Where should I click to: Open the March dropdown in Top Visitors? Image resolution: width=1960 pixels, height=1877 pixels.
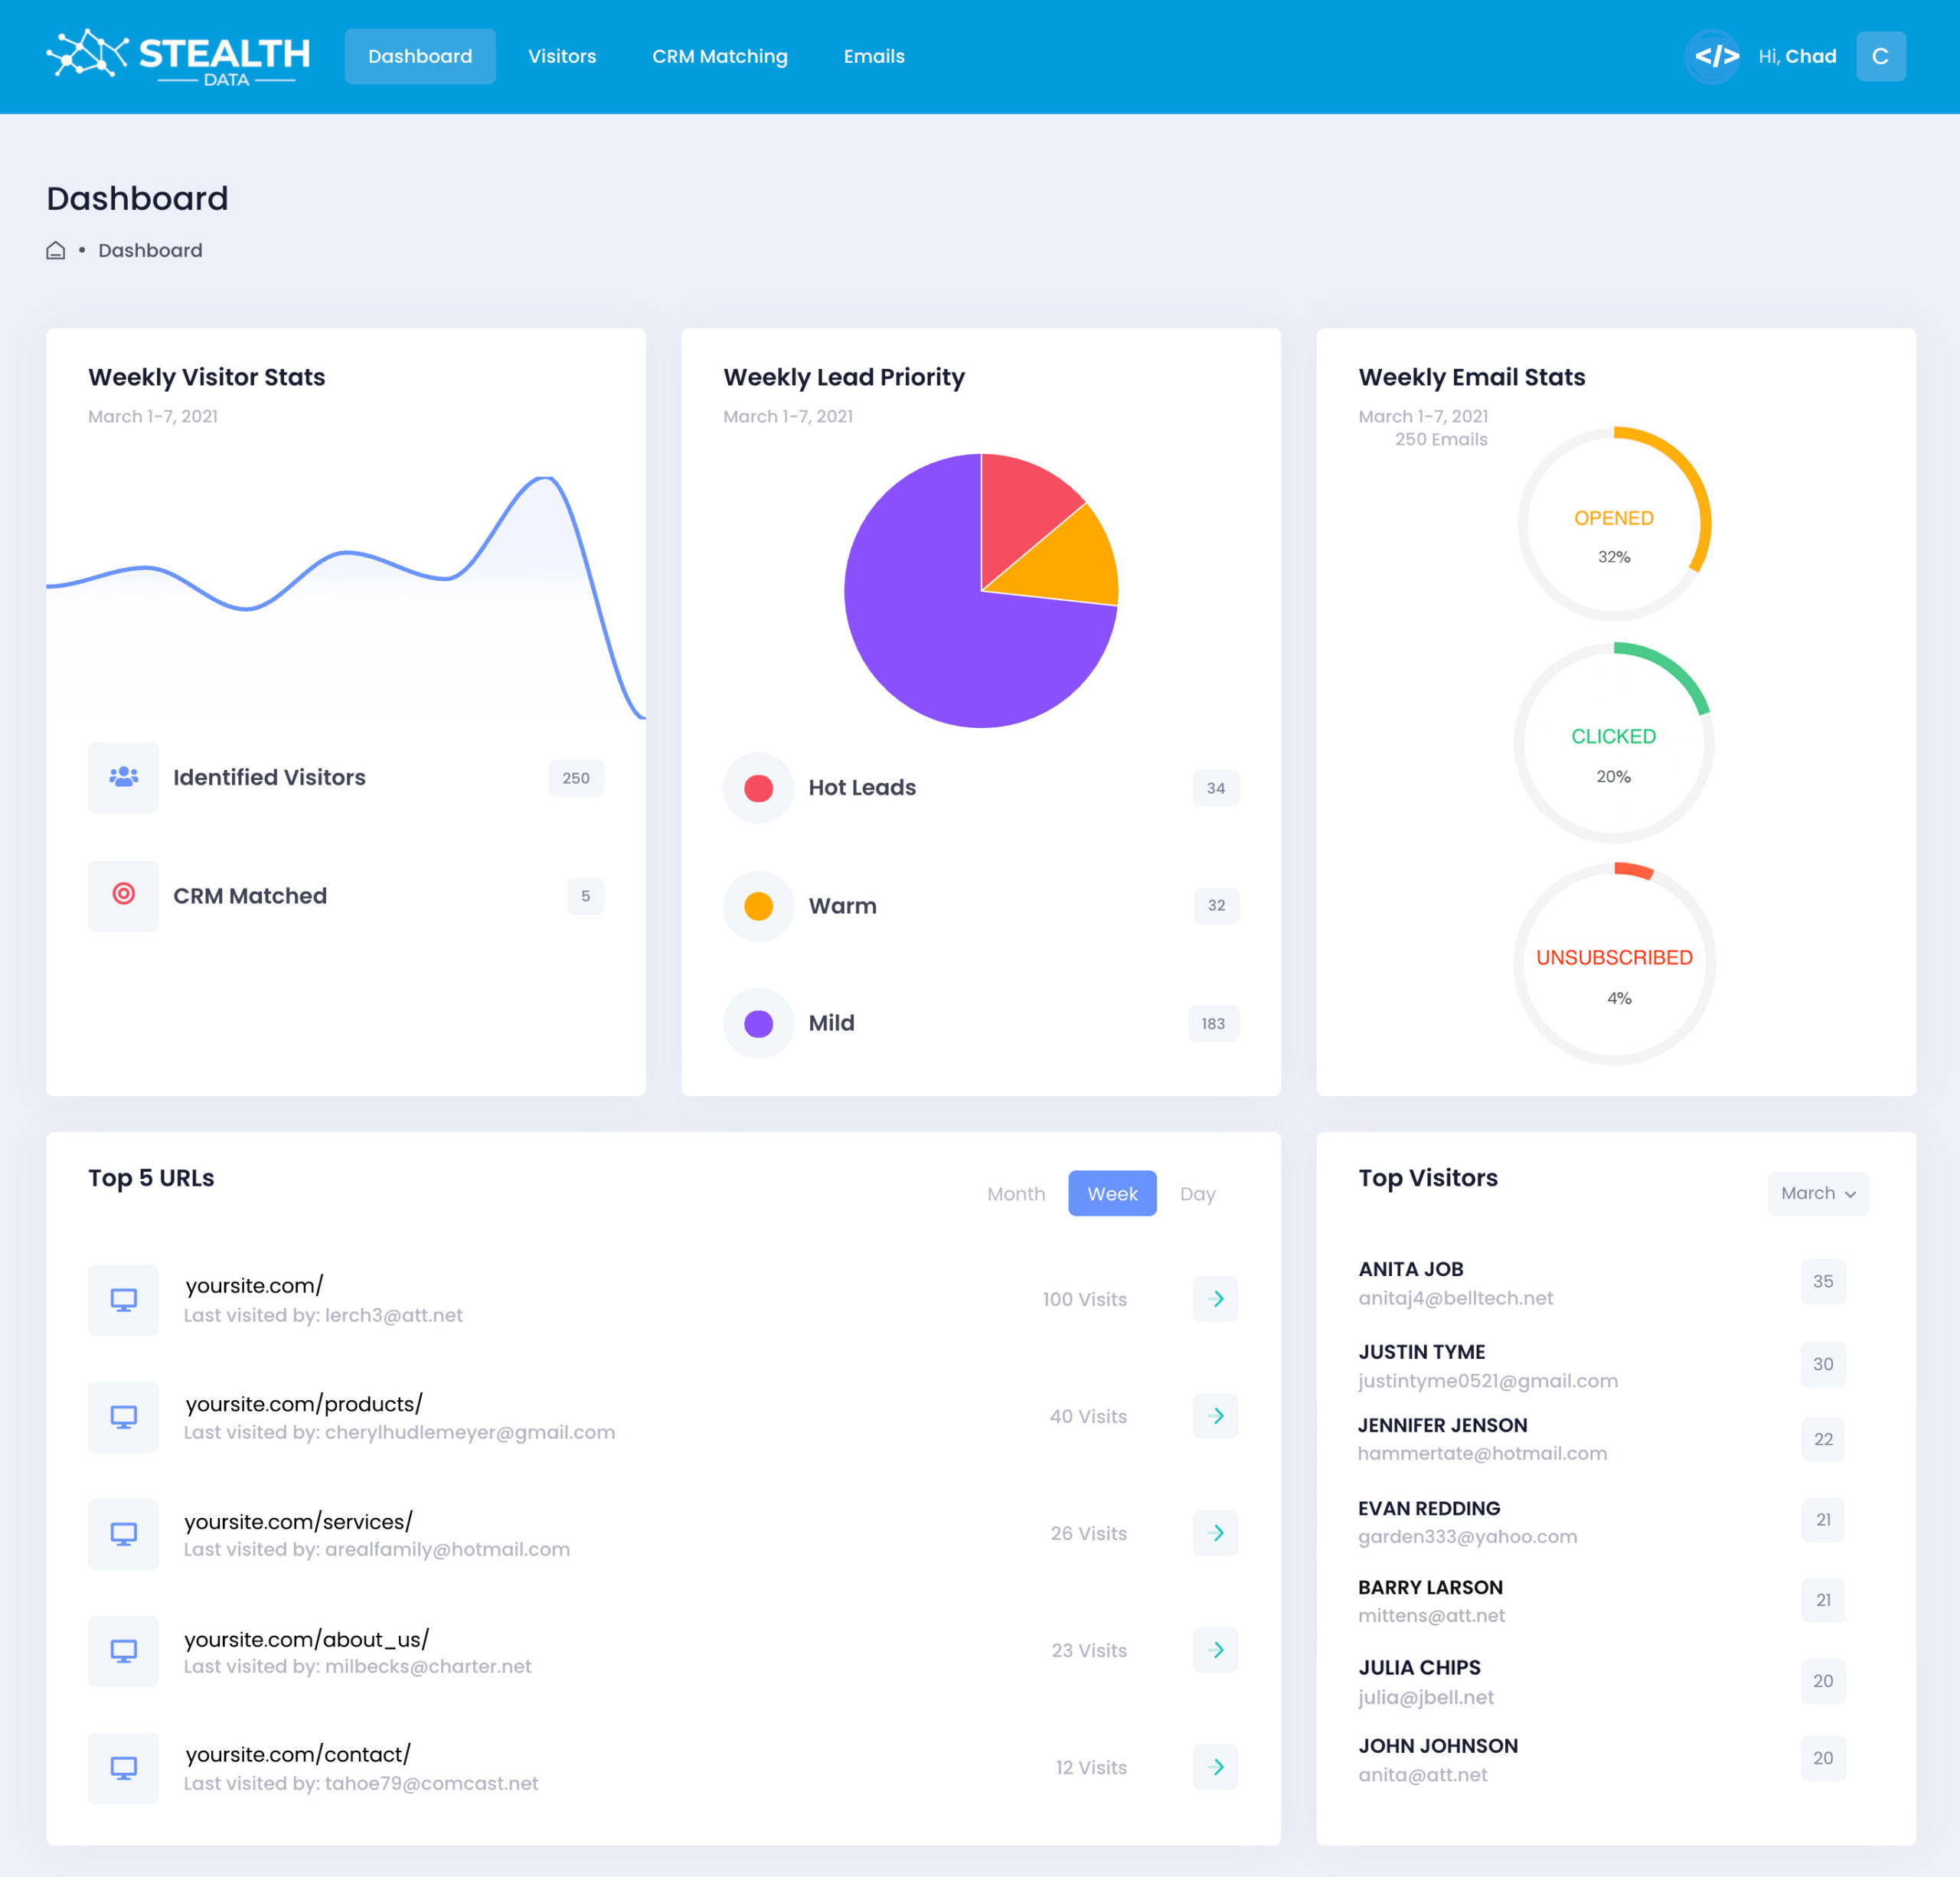1817,1193
